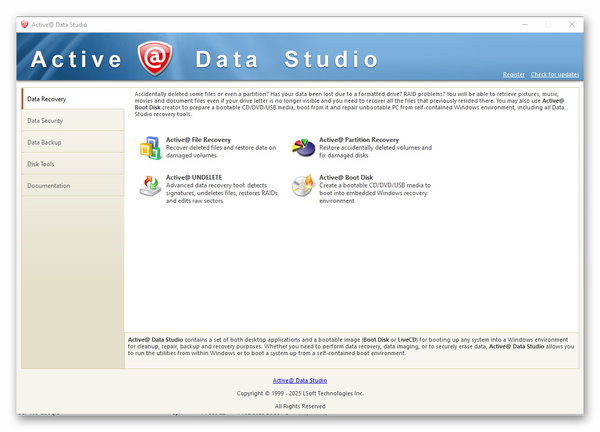Open the Data Backup tab
Screen dimensions: 600x432
click(x=73, y=142)
